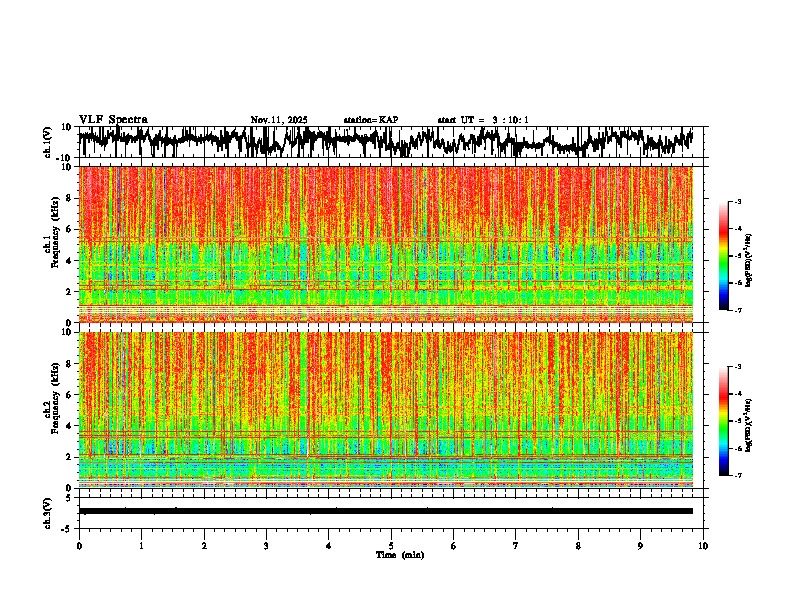Click the "6" kHz tick of ch.2 spectrogram
792x612 pixels.
pyautogui.click(x=70, y=395)
